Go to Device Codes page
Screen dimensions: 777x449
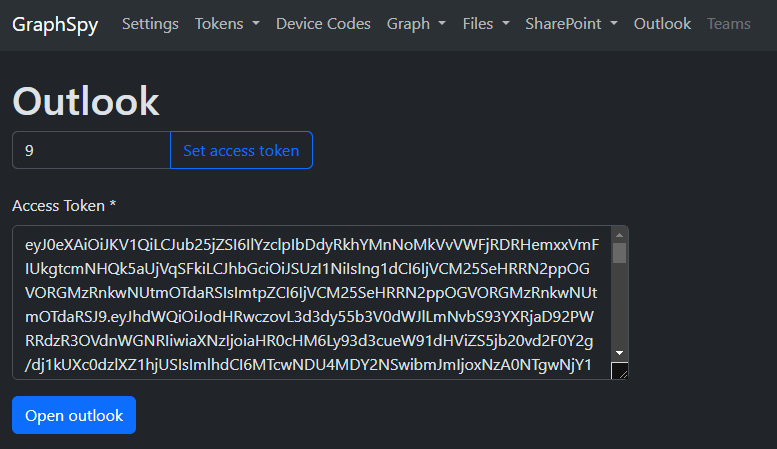tap(323, 24)
